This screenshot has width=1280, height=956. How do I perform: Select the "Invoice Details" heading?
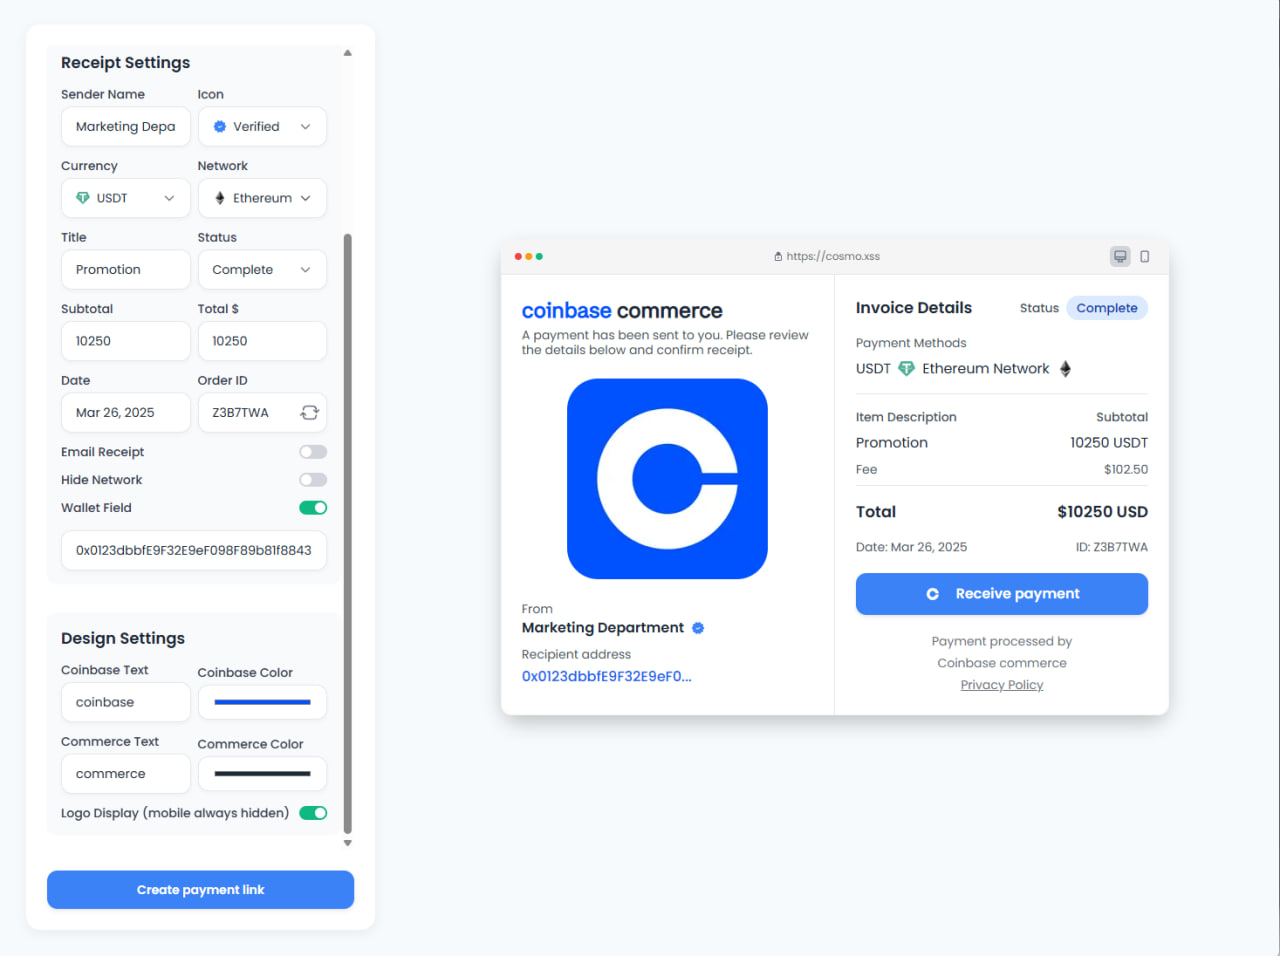click(914, 308)
